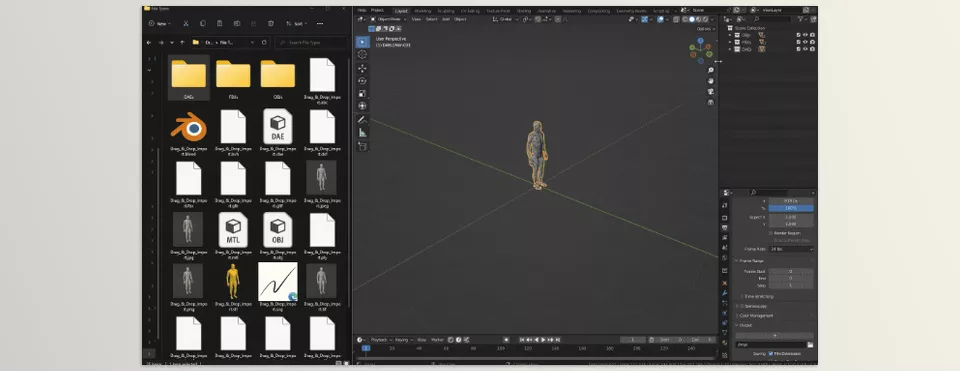
Task: Open the viewport Options dropdown
Action: pyautogui.click(x=705, y=29)
